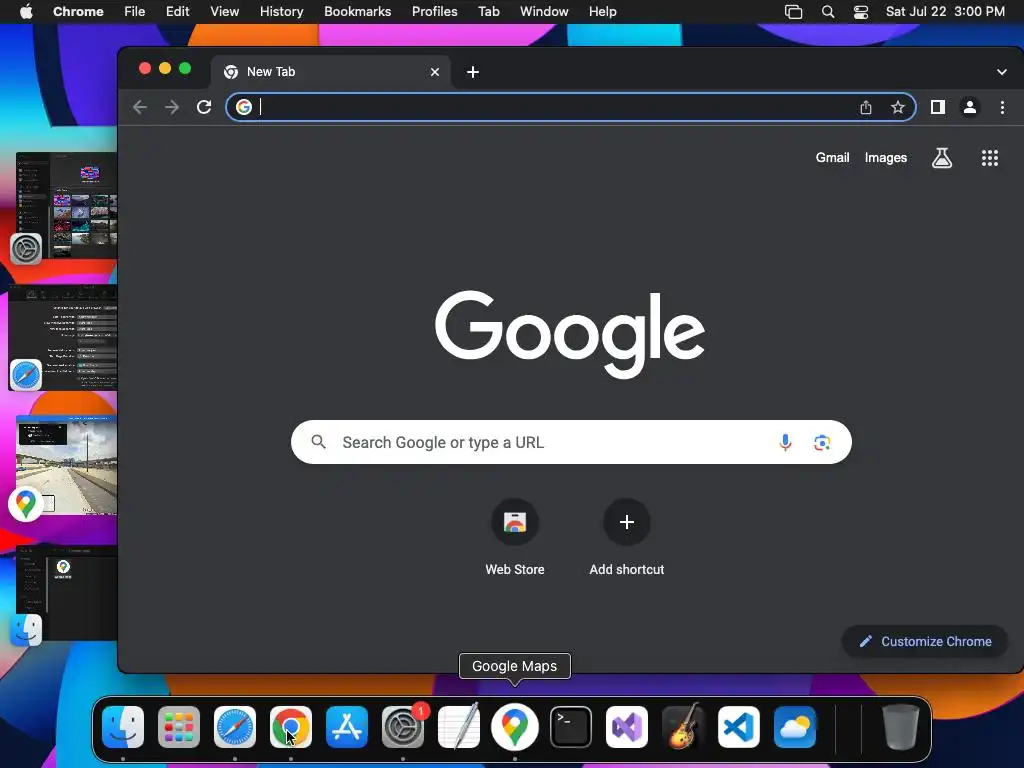Open TextEdit from the Dock
This screenshot has height=768, width=1024.
[x=458, y=727]
